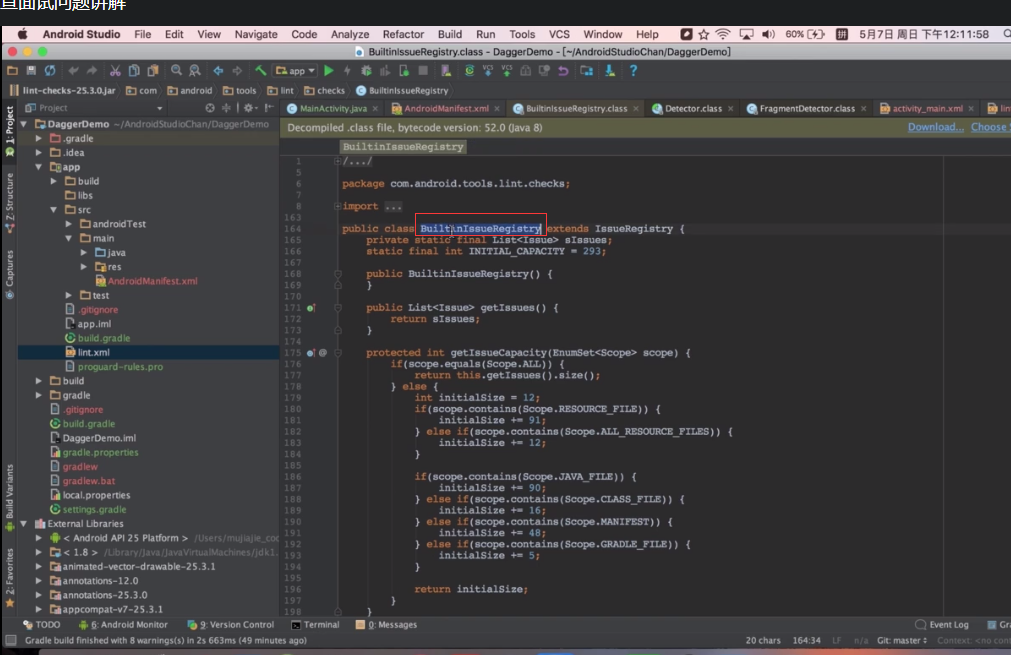Sync project with Gradle files icon

click(x=469, y=71)
